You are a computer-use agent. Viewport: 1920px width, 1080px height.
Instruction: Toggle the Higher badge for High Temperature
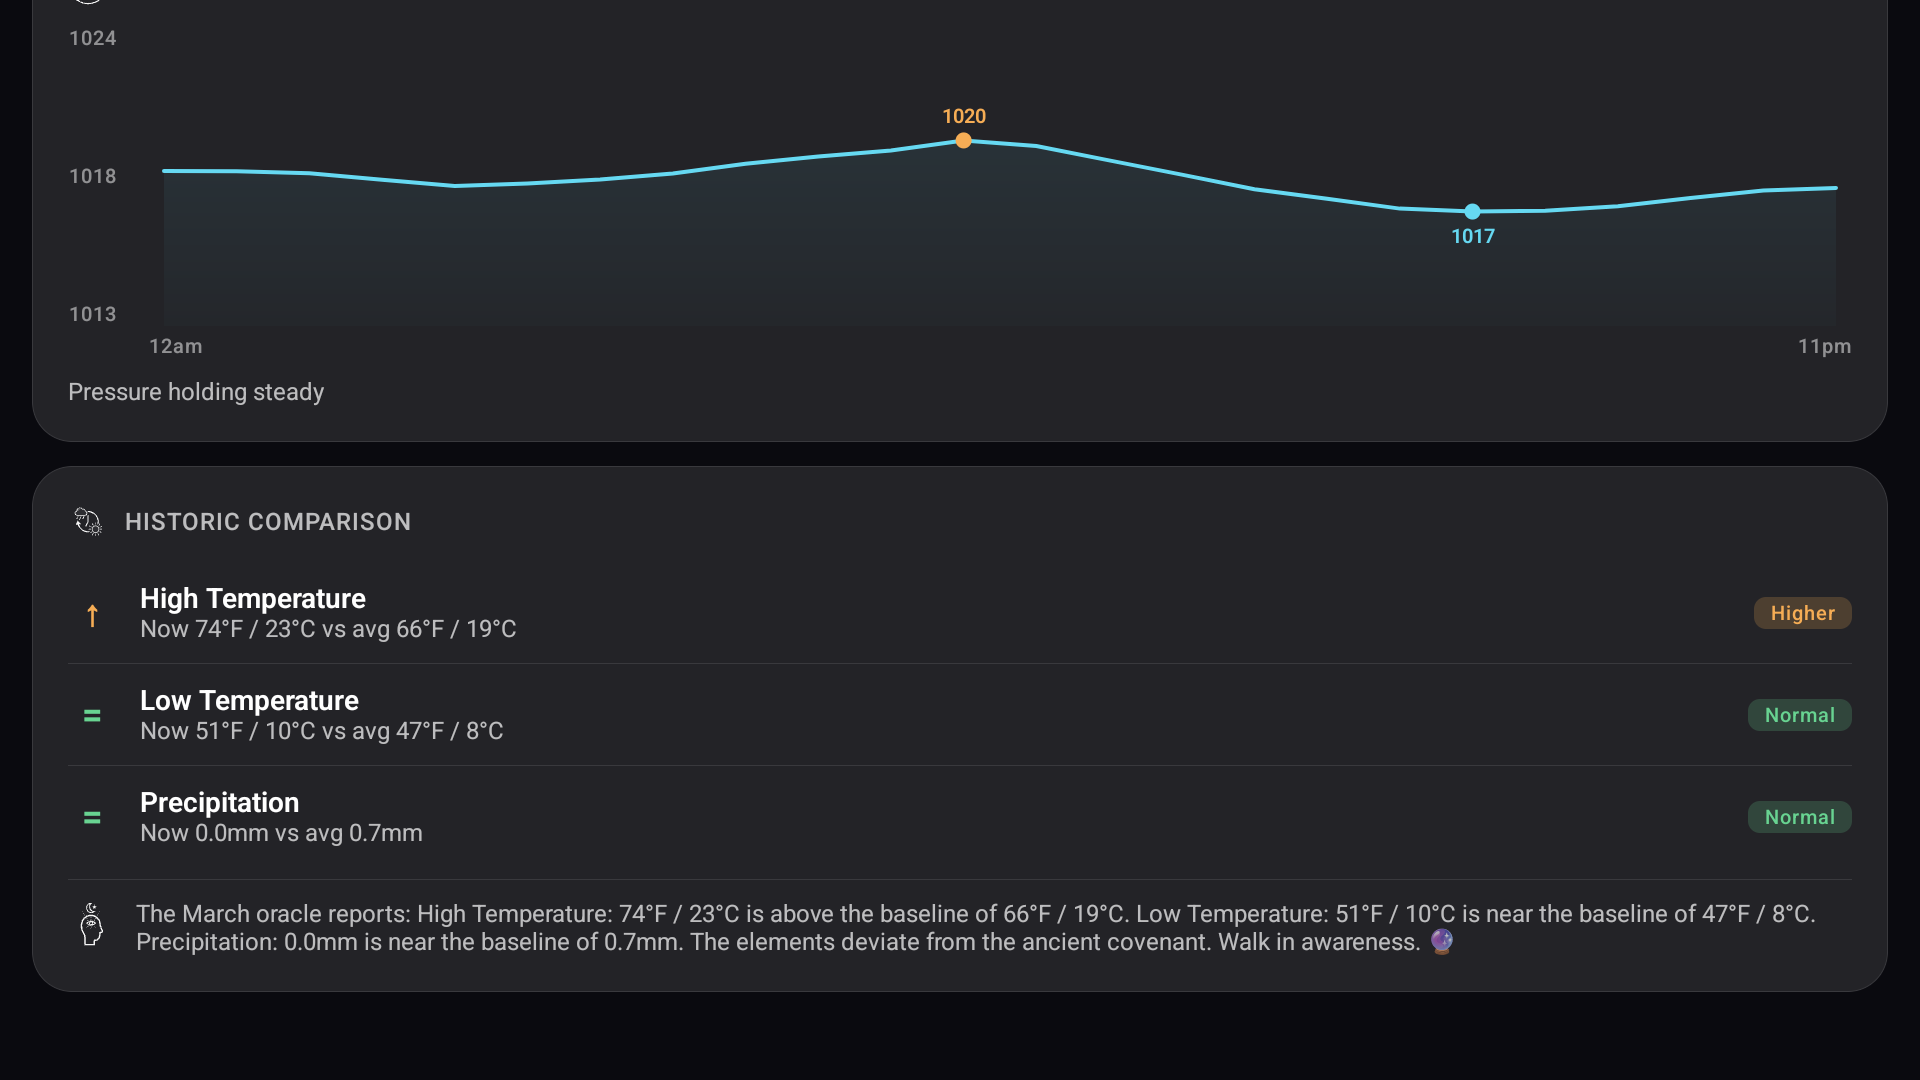[1802, 612]
